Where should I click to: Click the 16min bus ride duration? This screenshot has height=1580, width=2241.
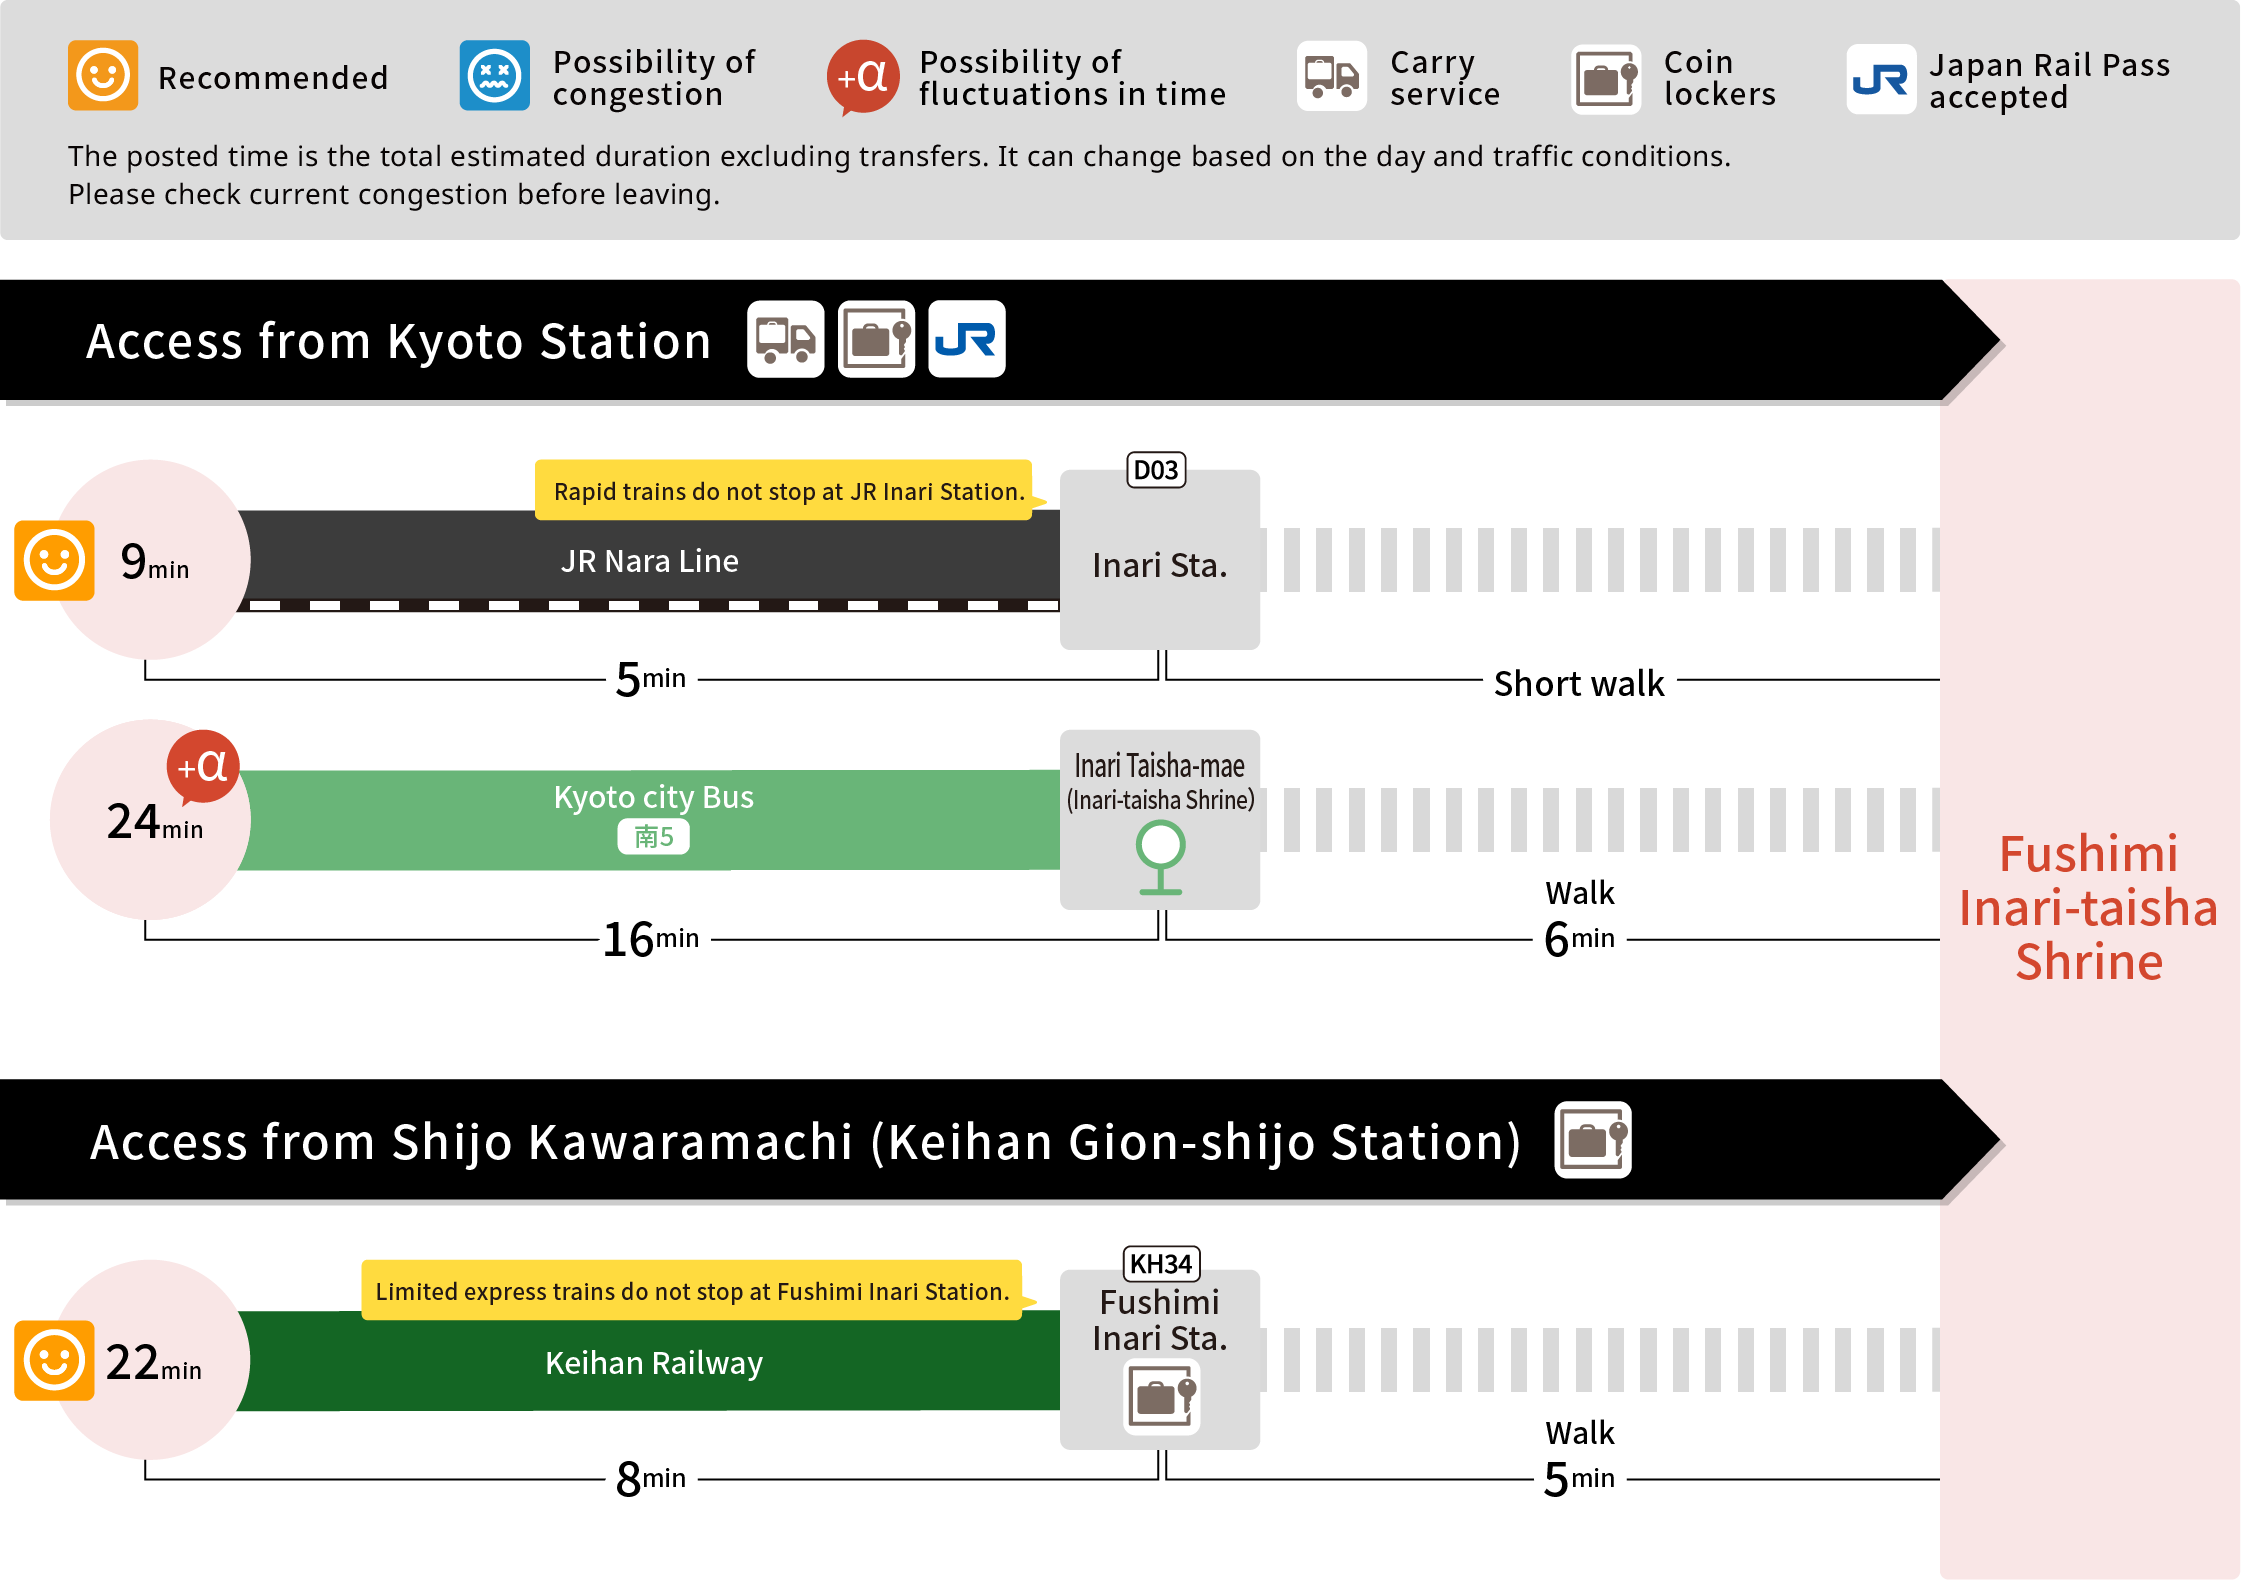point(651,940)
